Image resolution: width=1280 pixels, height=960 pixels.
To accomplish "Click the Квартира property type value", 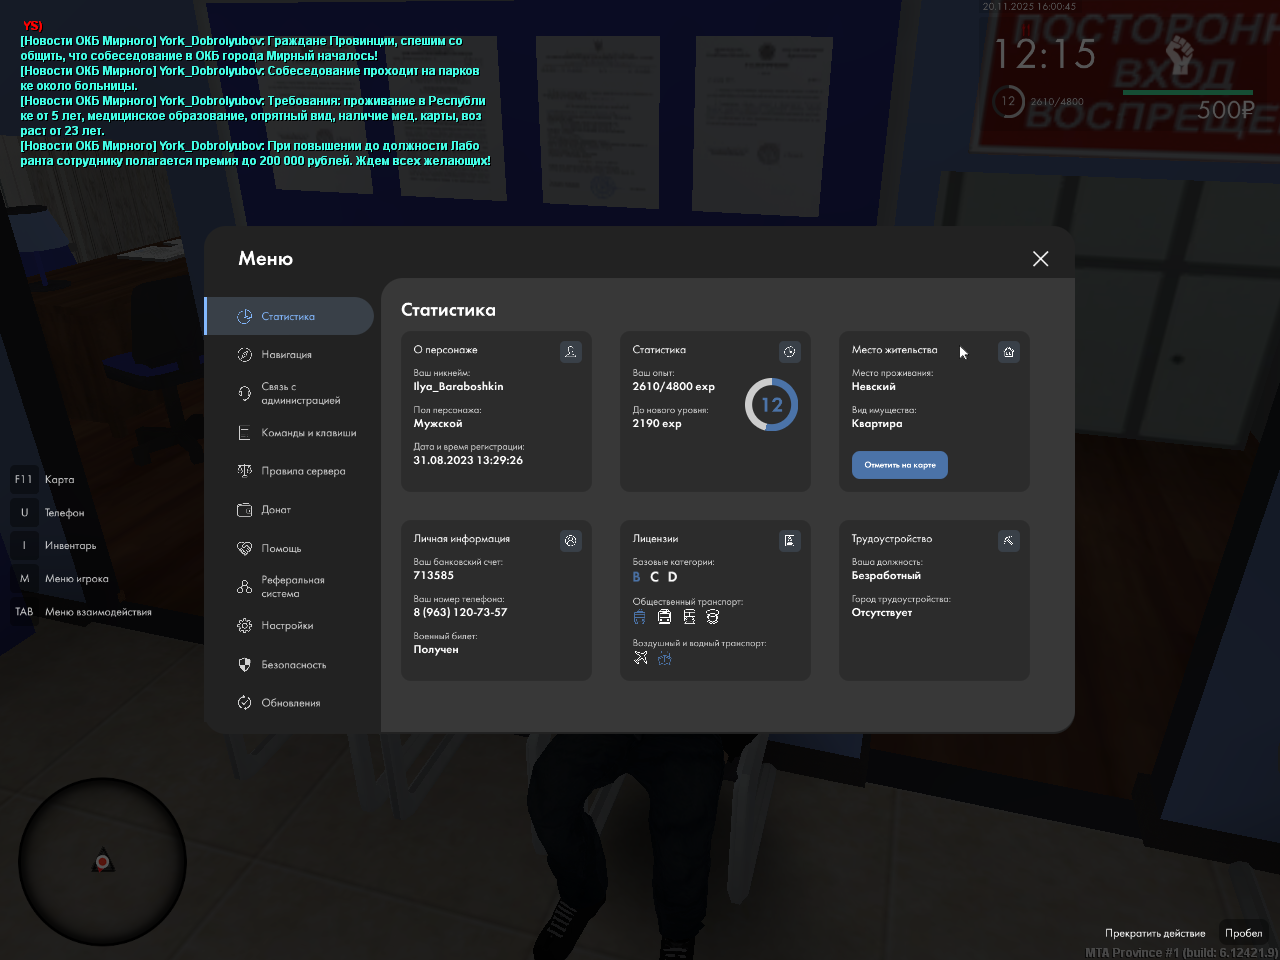I will (x=877, y=424).
